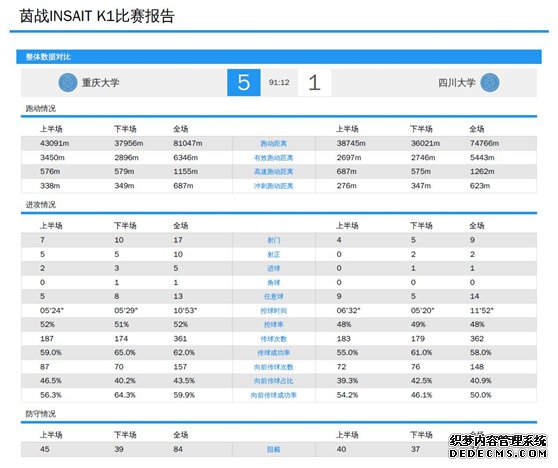Open the 跑动距离 stat link
Screen dimensions: 558x468
(273, 143)
